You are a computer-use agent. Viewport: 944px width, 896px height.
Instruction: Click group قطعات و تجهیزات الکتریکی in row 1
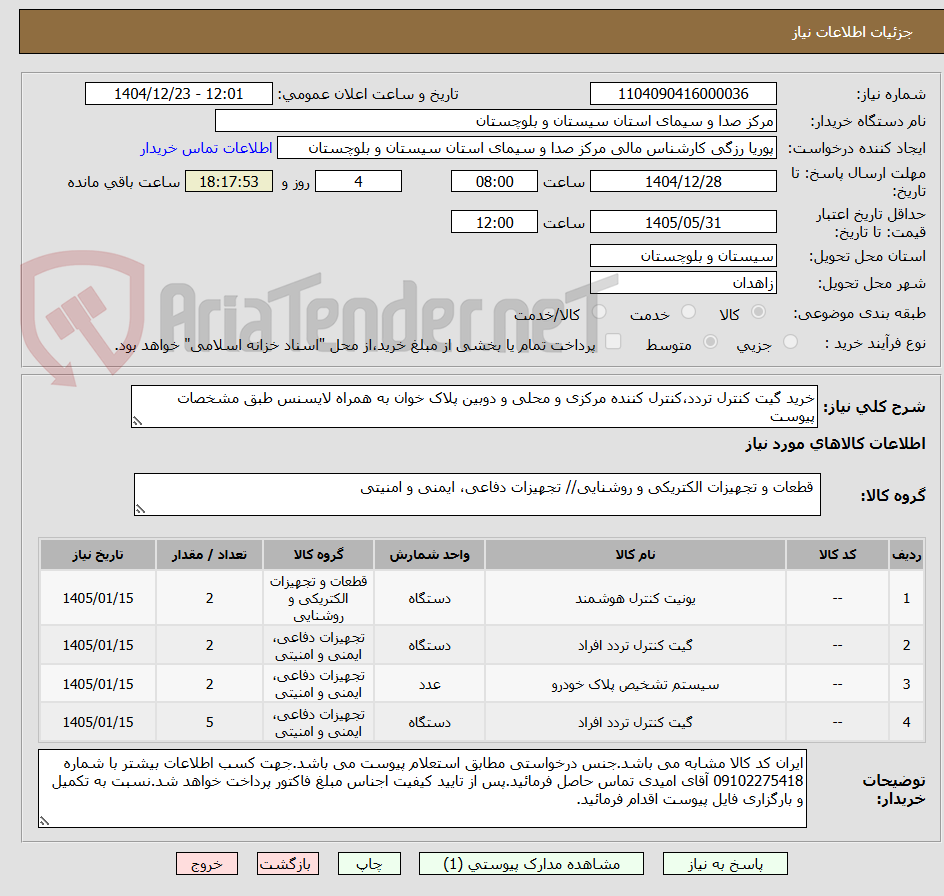coord(318,598)
